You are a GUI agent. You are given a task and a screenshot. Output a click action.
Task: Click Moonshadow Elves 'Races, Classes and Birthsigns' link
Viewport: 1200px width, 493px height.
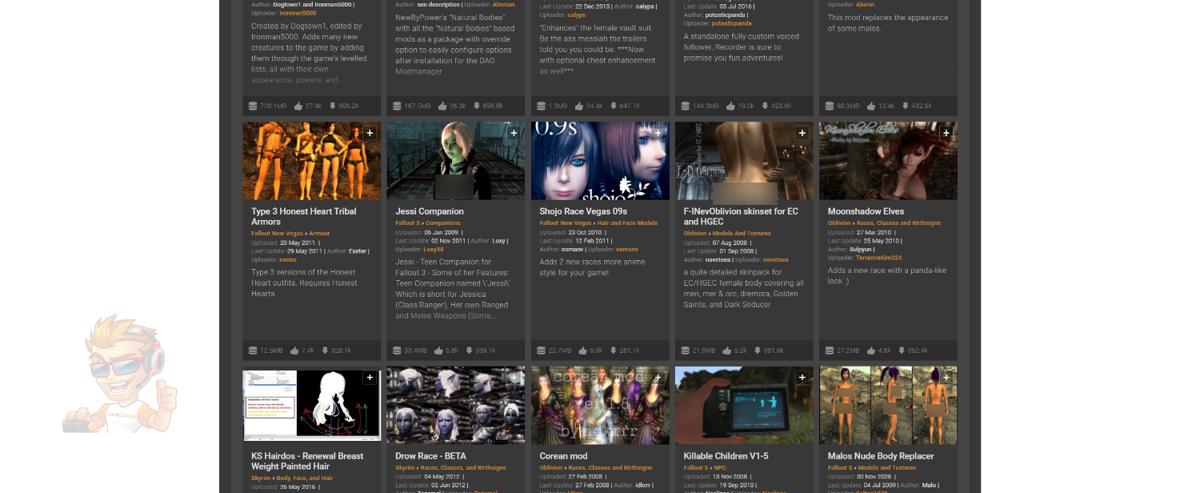[x=899, y=223]
